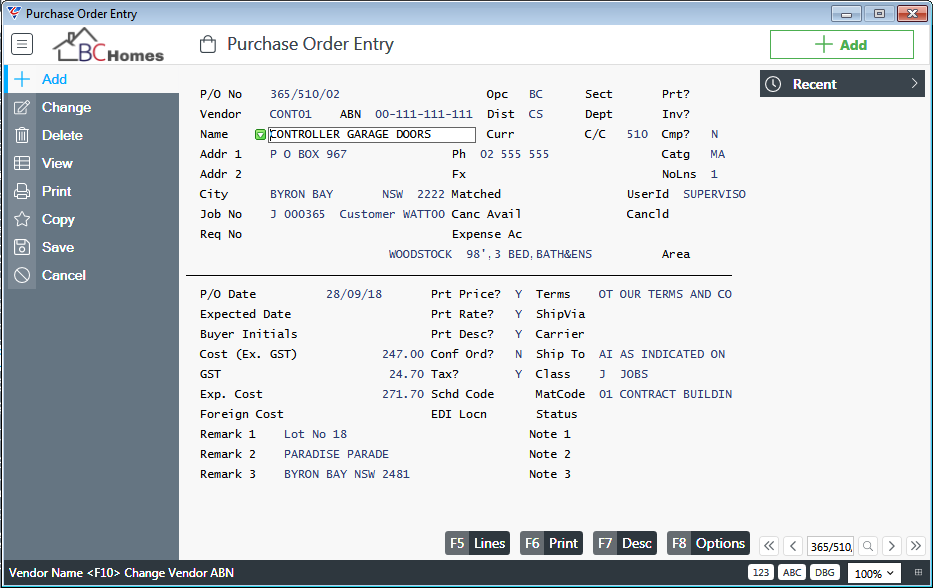Jump to last record arrow
The height and width of the screenshot is (588, 933).
pos(916,546)
